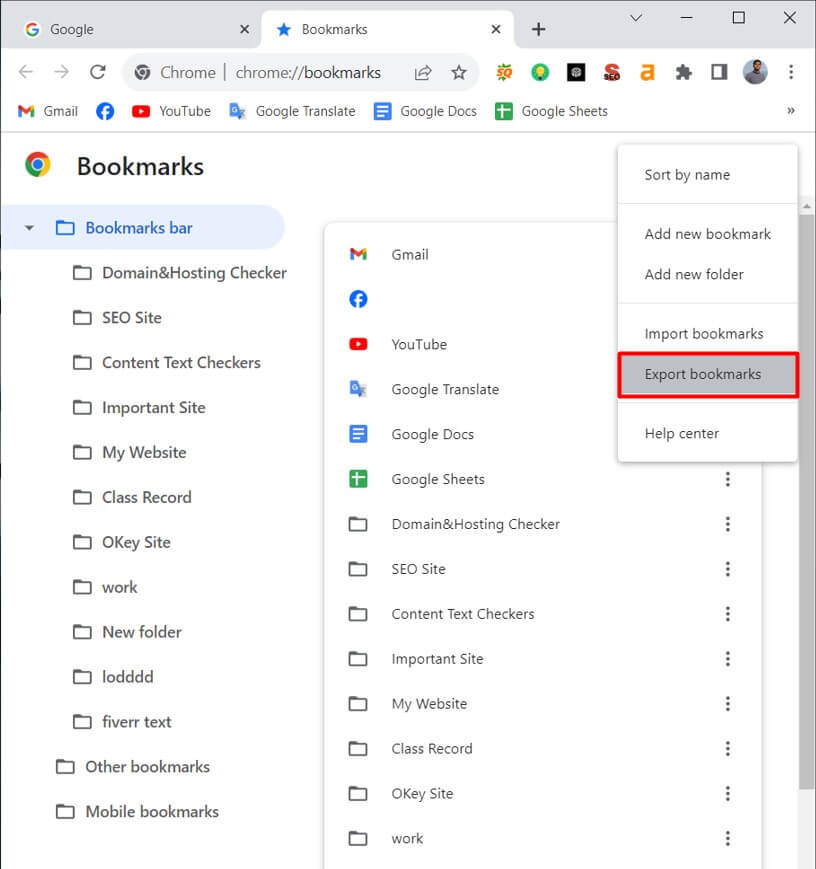Viewport: 816px width, 869px height.
Task: Select Export bookmarks menu item
Action: point(708,375)
